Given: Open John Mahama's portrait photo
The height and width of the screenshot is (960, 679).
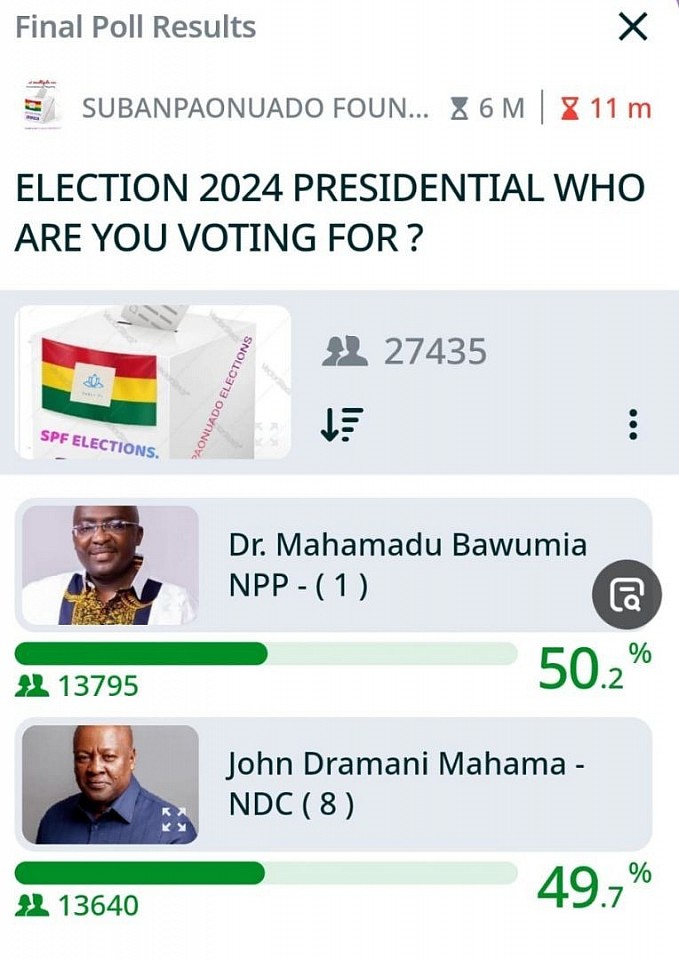Looking at the screenshot, I should (110, 784).
